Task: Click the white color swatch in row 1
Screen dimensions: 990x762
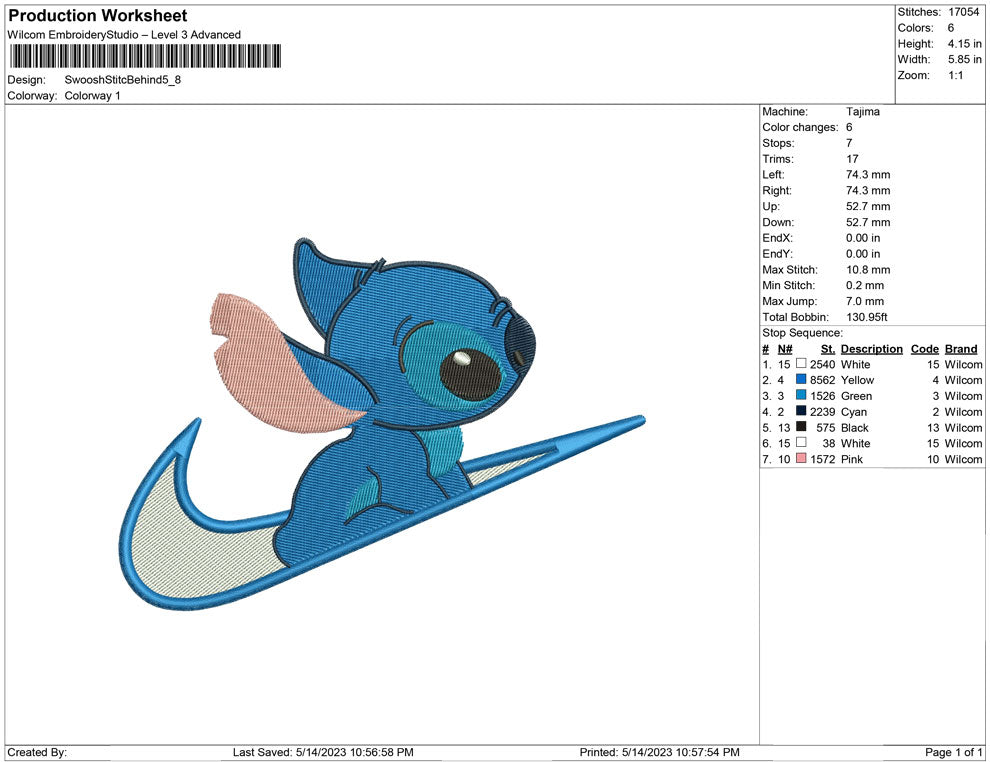Action: tap(801, 364)
